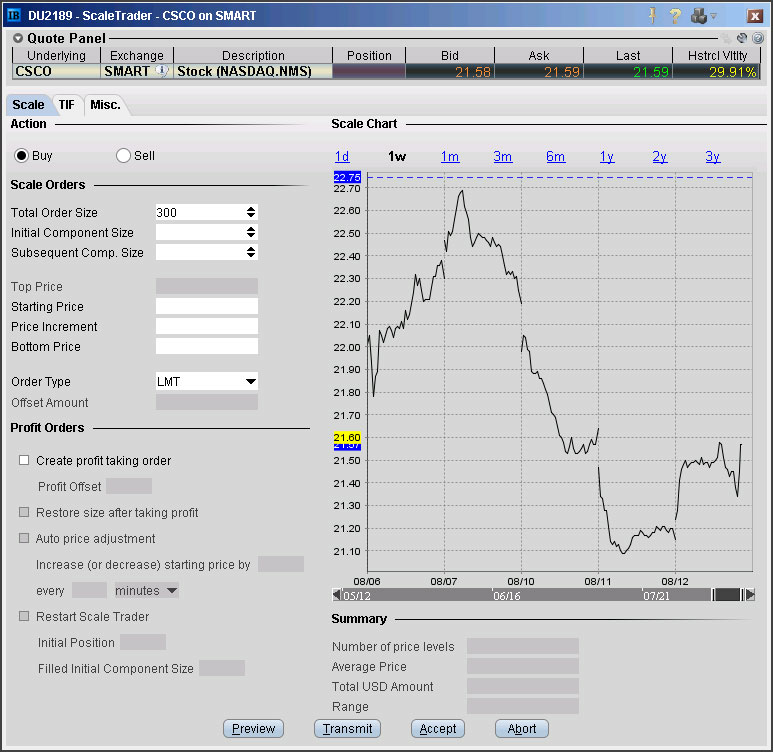The image size is (773, 752).
Task: Click the Last price 21.59 cell
Action: (628, 72)
